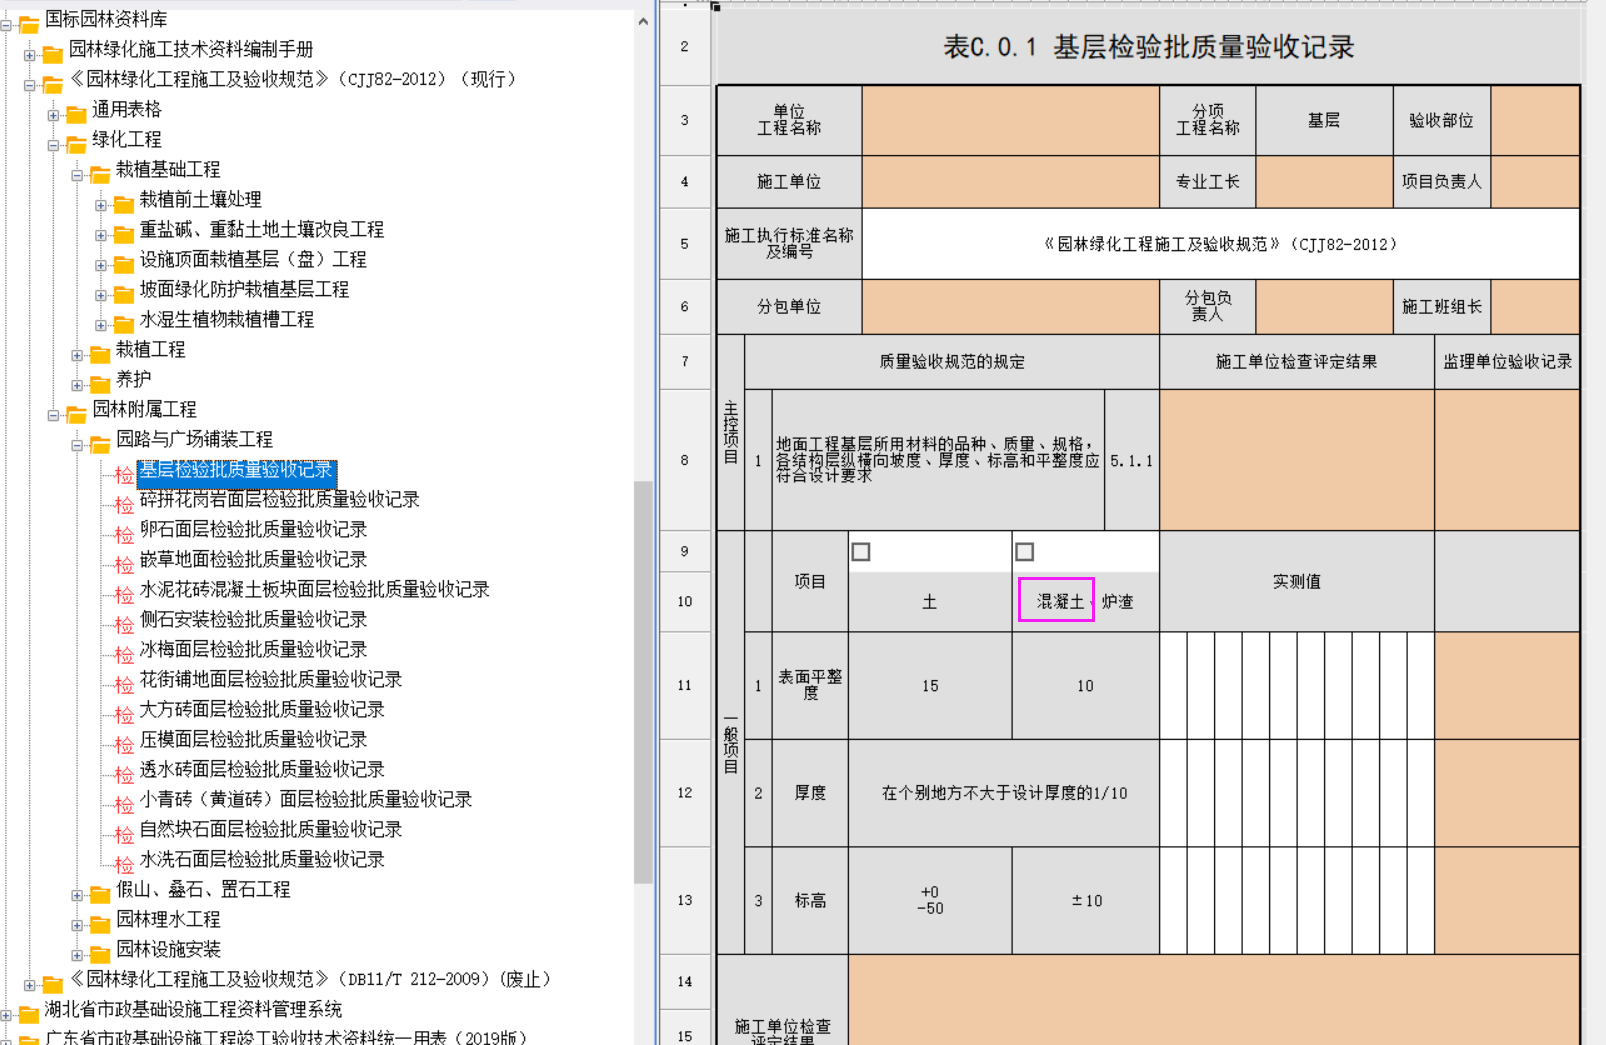Click the folder icon next to 栽植基础工程
Image resolution: width=1606 pixels, height=1045 pixels.
(x=100, y=175)
